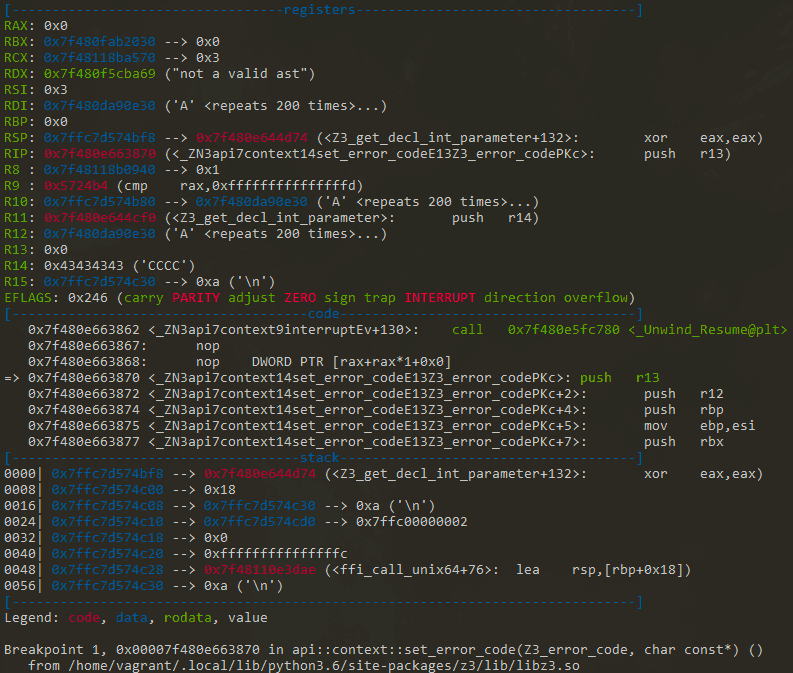
Task: Click the _Unwind_Resume@plt call target
Action: click(708, 330)
